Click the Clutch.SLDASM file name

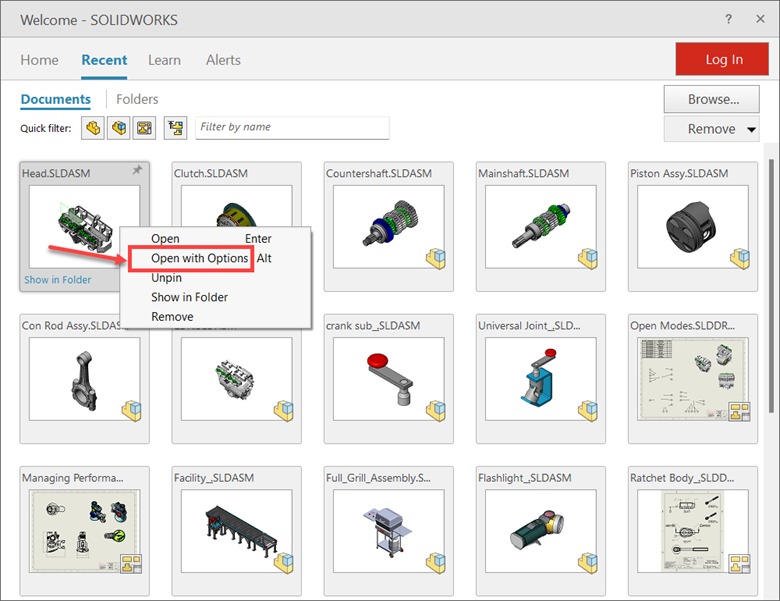tap(210, 174)
